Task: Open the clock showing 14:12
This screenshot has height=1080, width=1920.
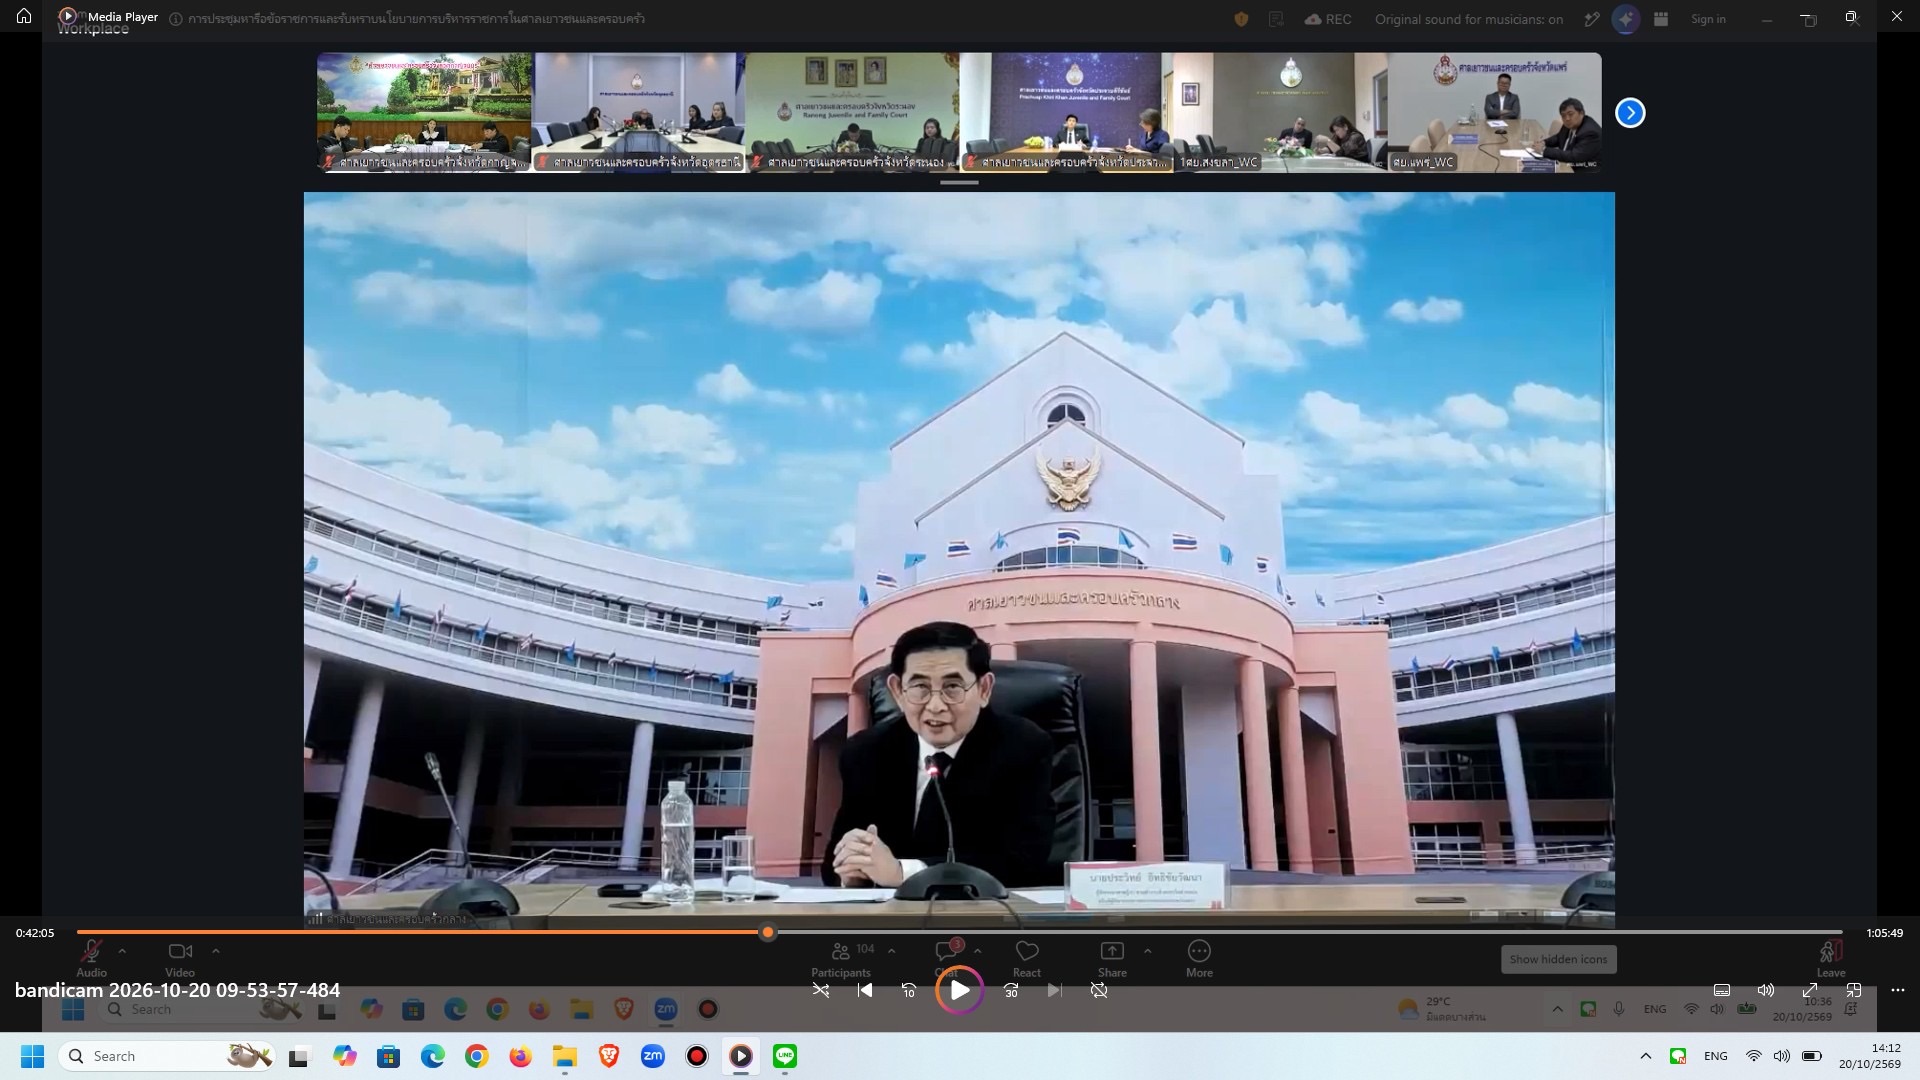Action: [x=1869, y=1056]
